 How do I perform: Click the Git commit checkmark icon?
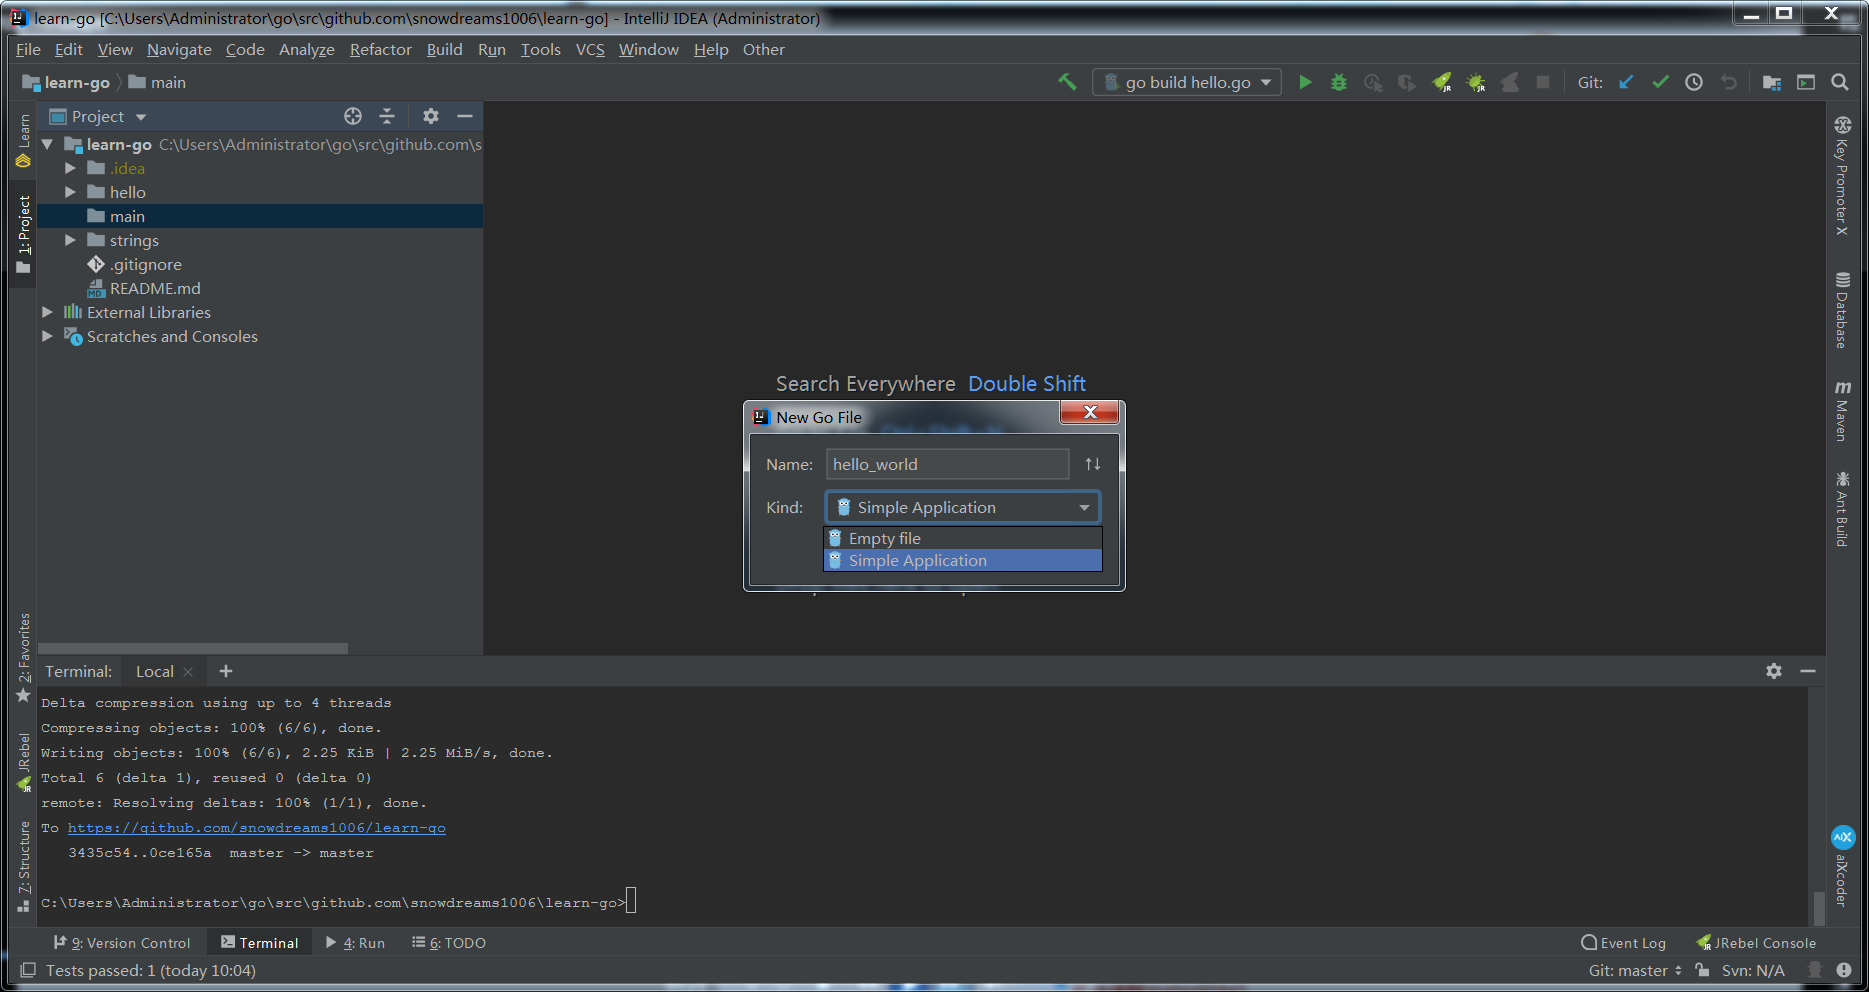coord(1660,83)
